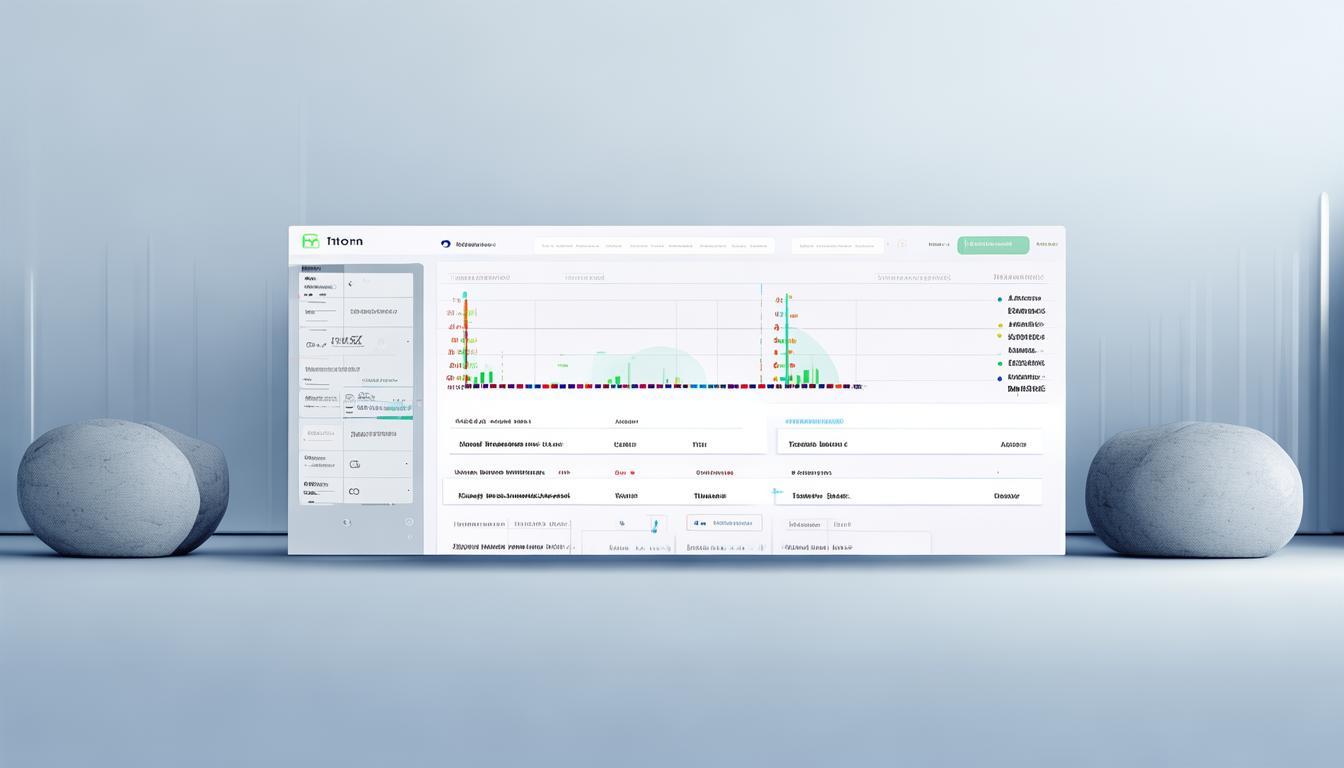
Task: Click the small square icon beside the right search field
Action: click(x=901, y=244)
